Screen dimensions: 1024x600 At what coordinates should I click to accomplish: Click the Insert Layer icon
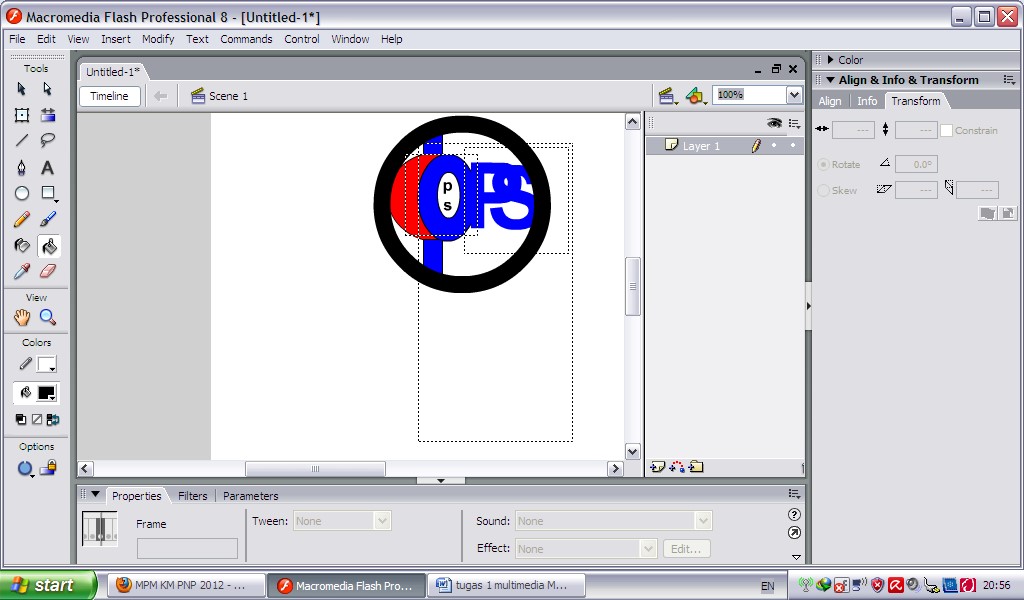[x=658, y=466]
